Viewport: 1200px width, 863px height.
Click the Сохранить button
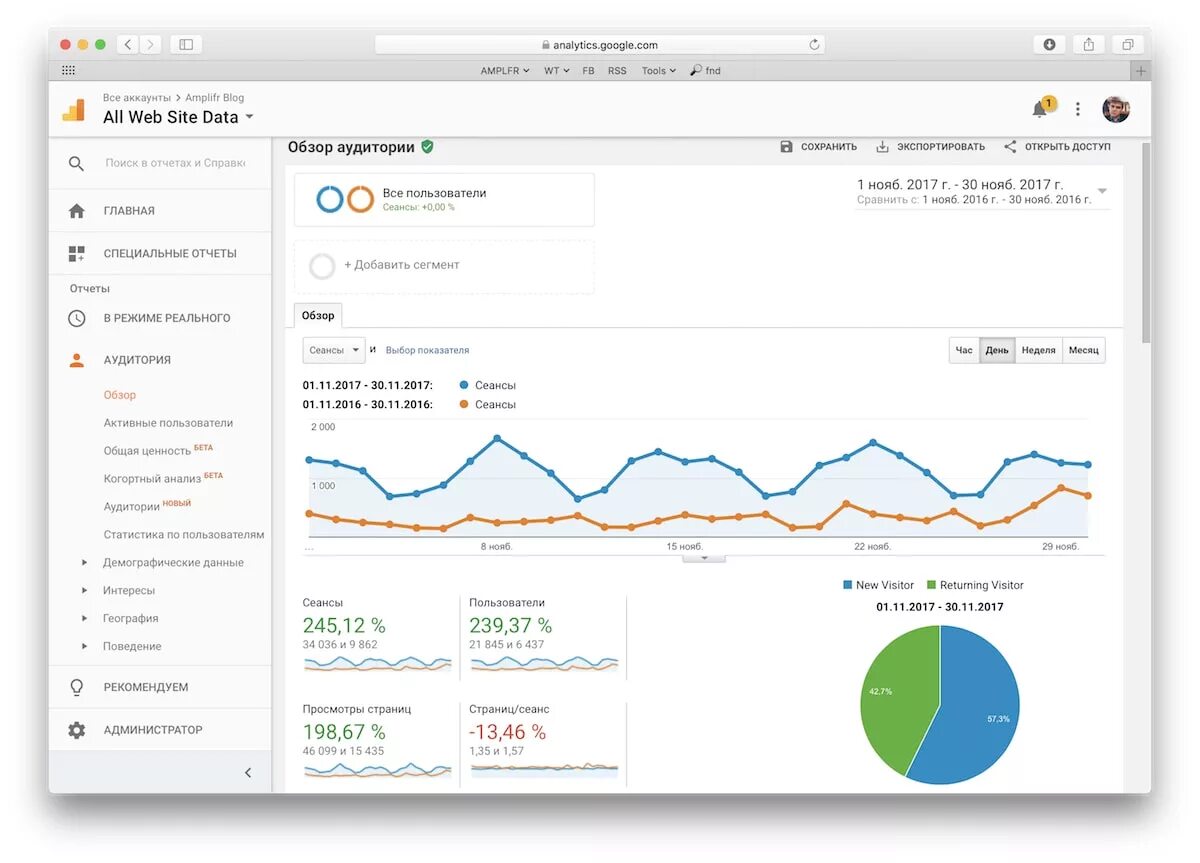point(818,146)
